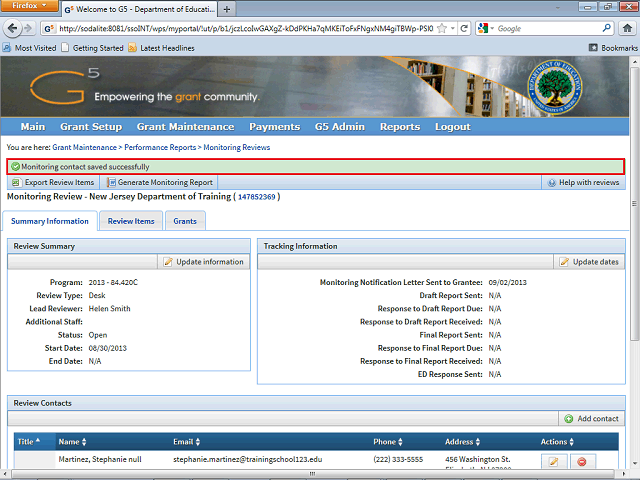
Task: Delete Martinez, Stephanie contact red icon
Action: (582, 461)
